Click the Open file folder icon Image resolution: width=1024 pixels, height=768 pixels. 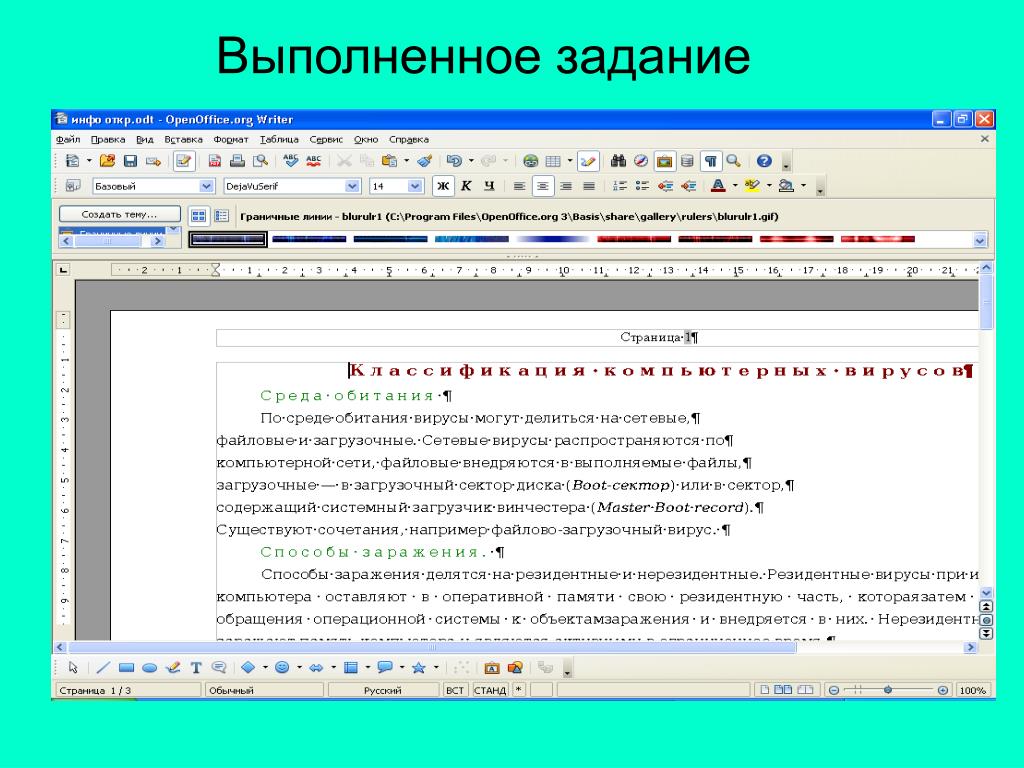click(x=107, y=161)
